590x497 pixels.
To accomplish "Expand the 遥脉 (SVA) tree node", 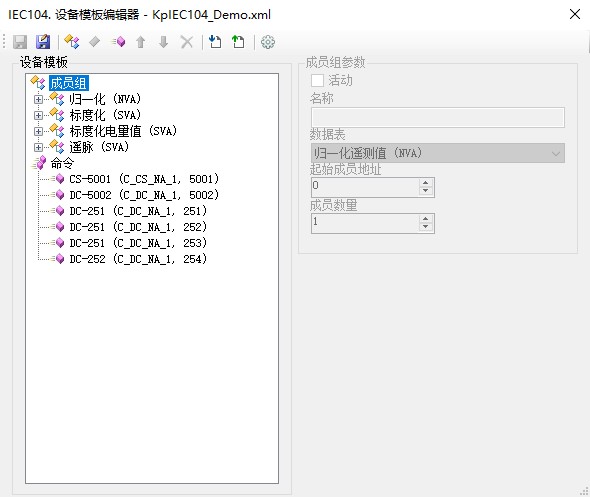I will 38,147.
